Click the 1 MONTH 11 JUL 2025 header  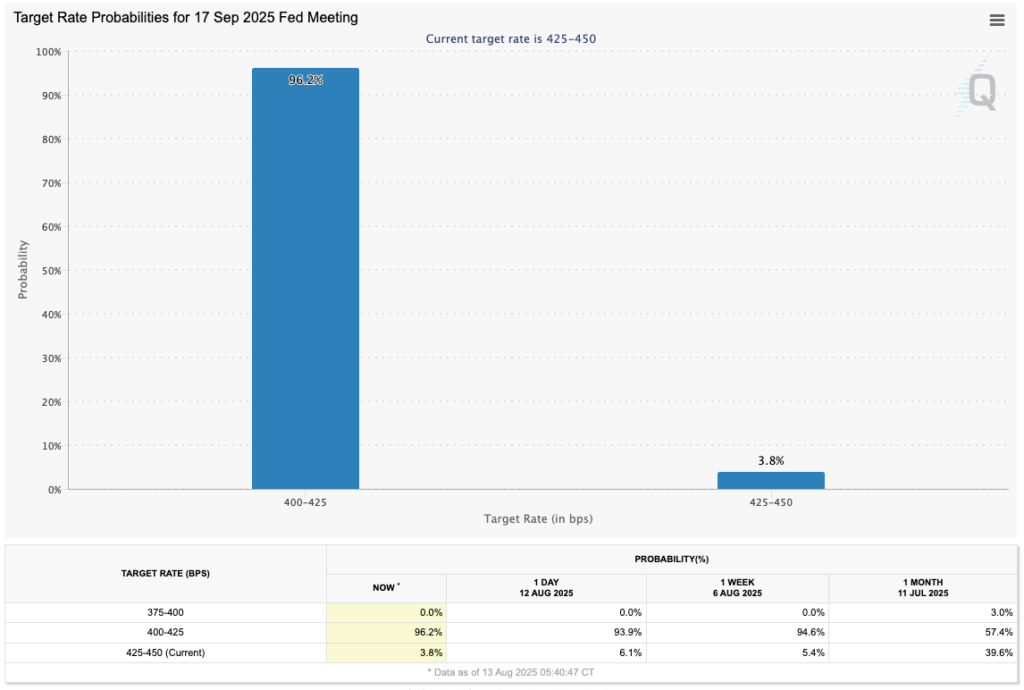[925, 586]
